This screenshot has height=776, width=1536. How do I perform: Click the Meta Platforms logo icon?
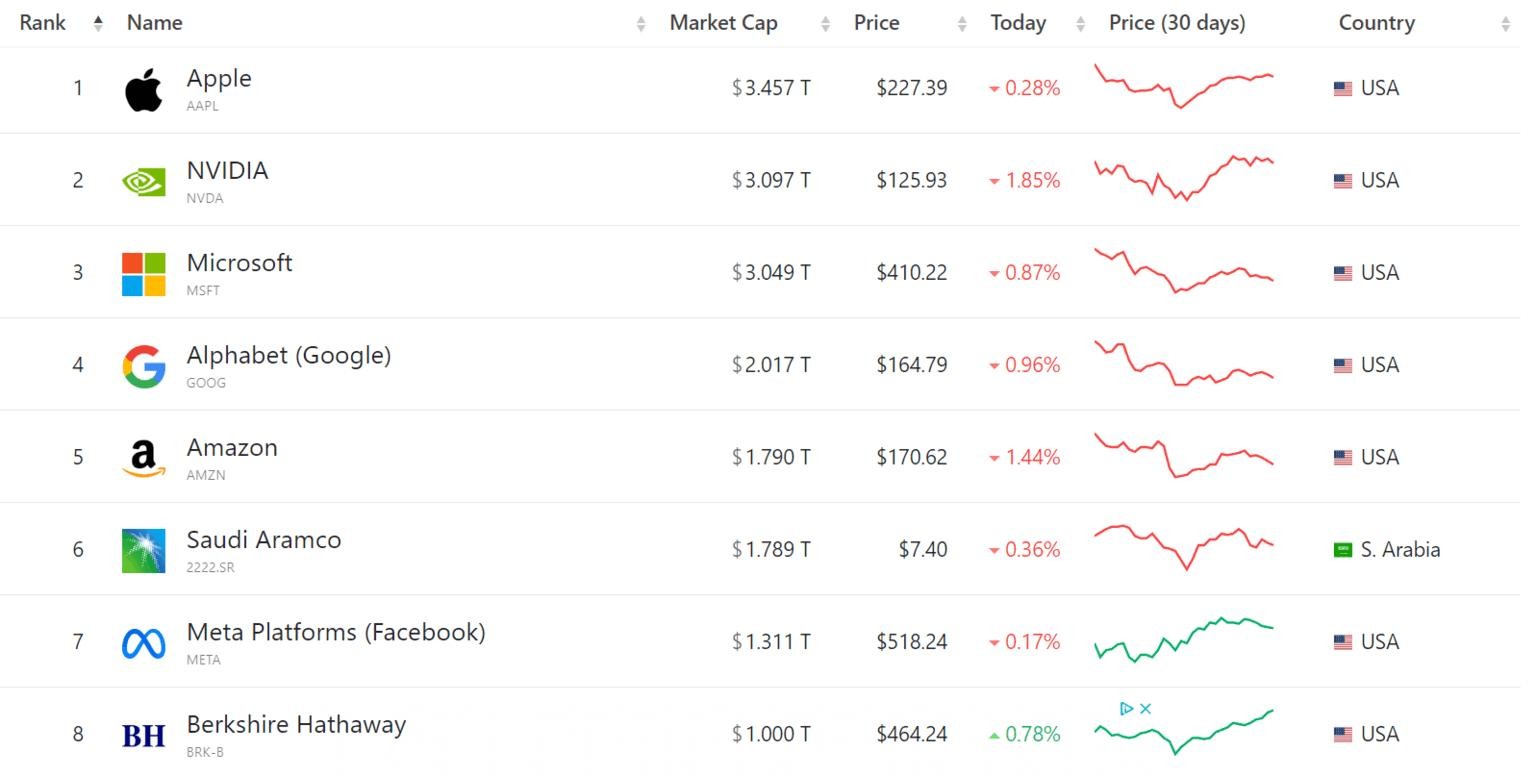click(143, 643)
